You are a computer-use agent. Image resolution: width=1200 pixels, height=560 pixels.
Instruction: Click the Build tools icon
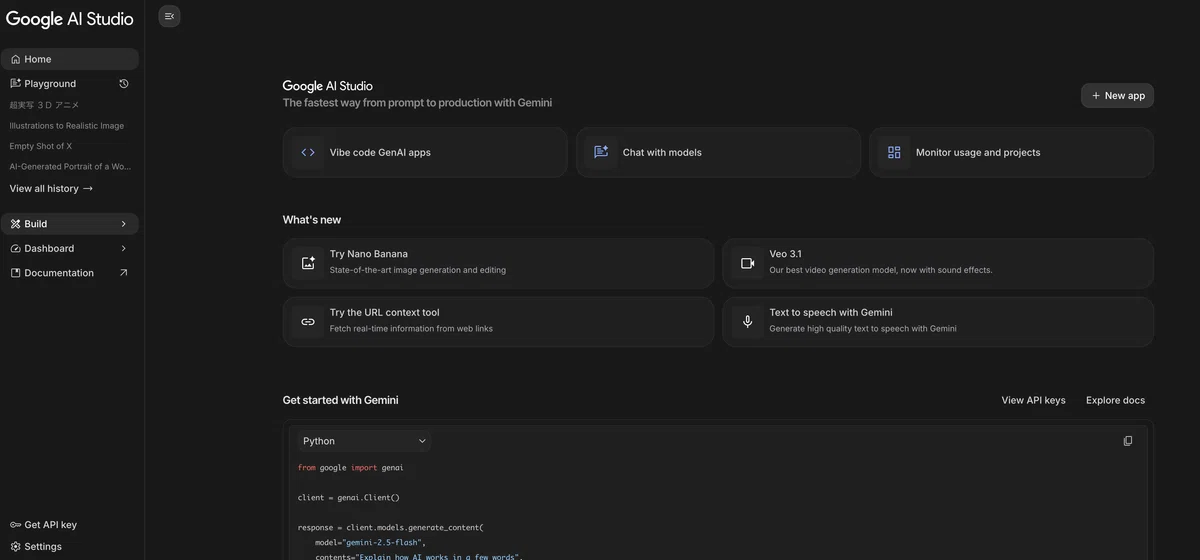(15, 224)
